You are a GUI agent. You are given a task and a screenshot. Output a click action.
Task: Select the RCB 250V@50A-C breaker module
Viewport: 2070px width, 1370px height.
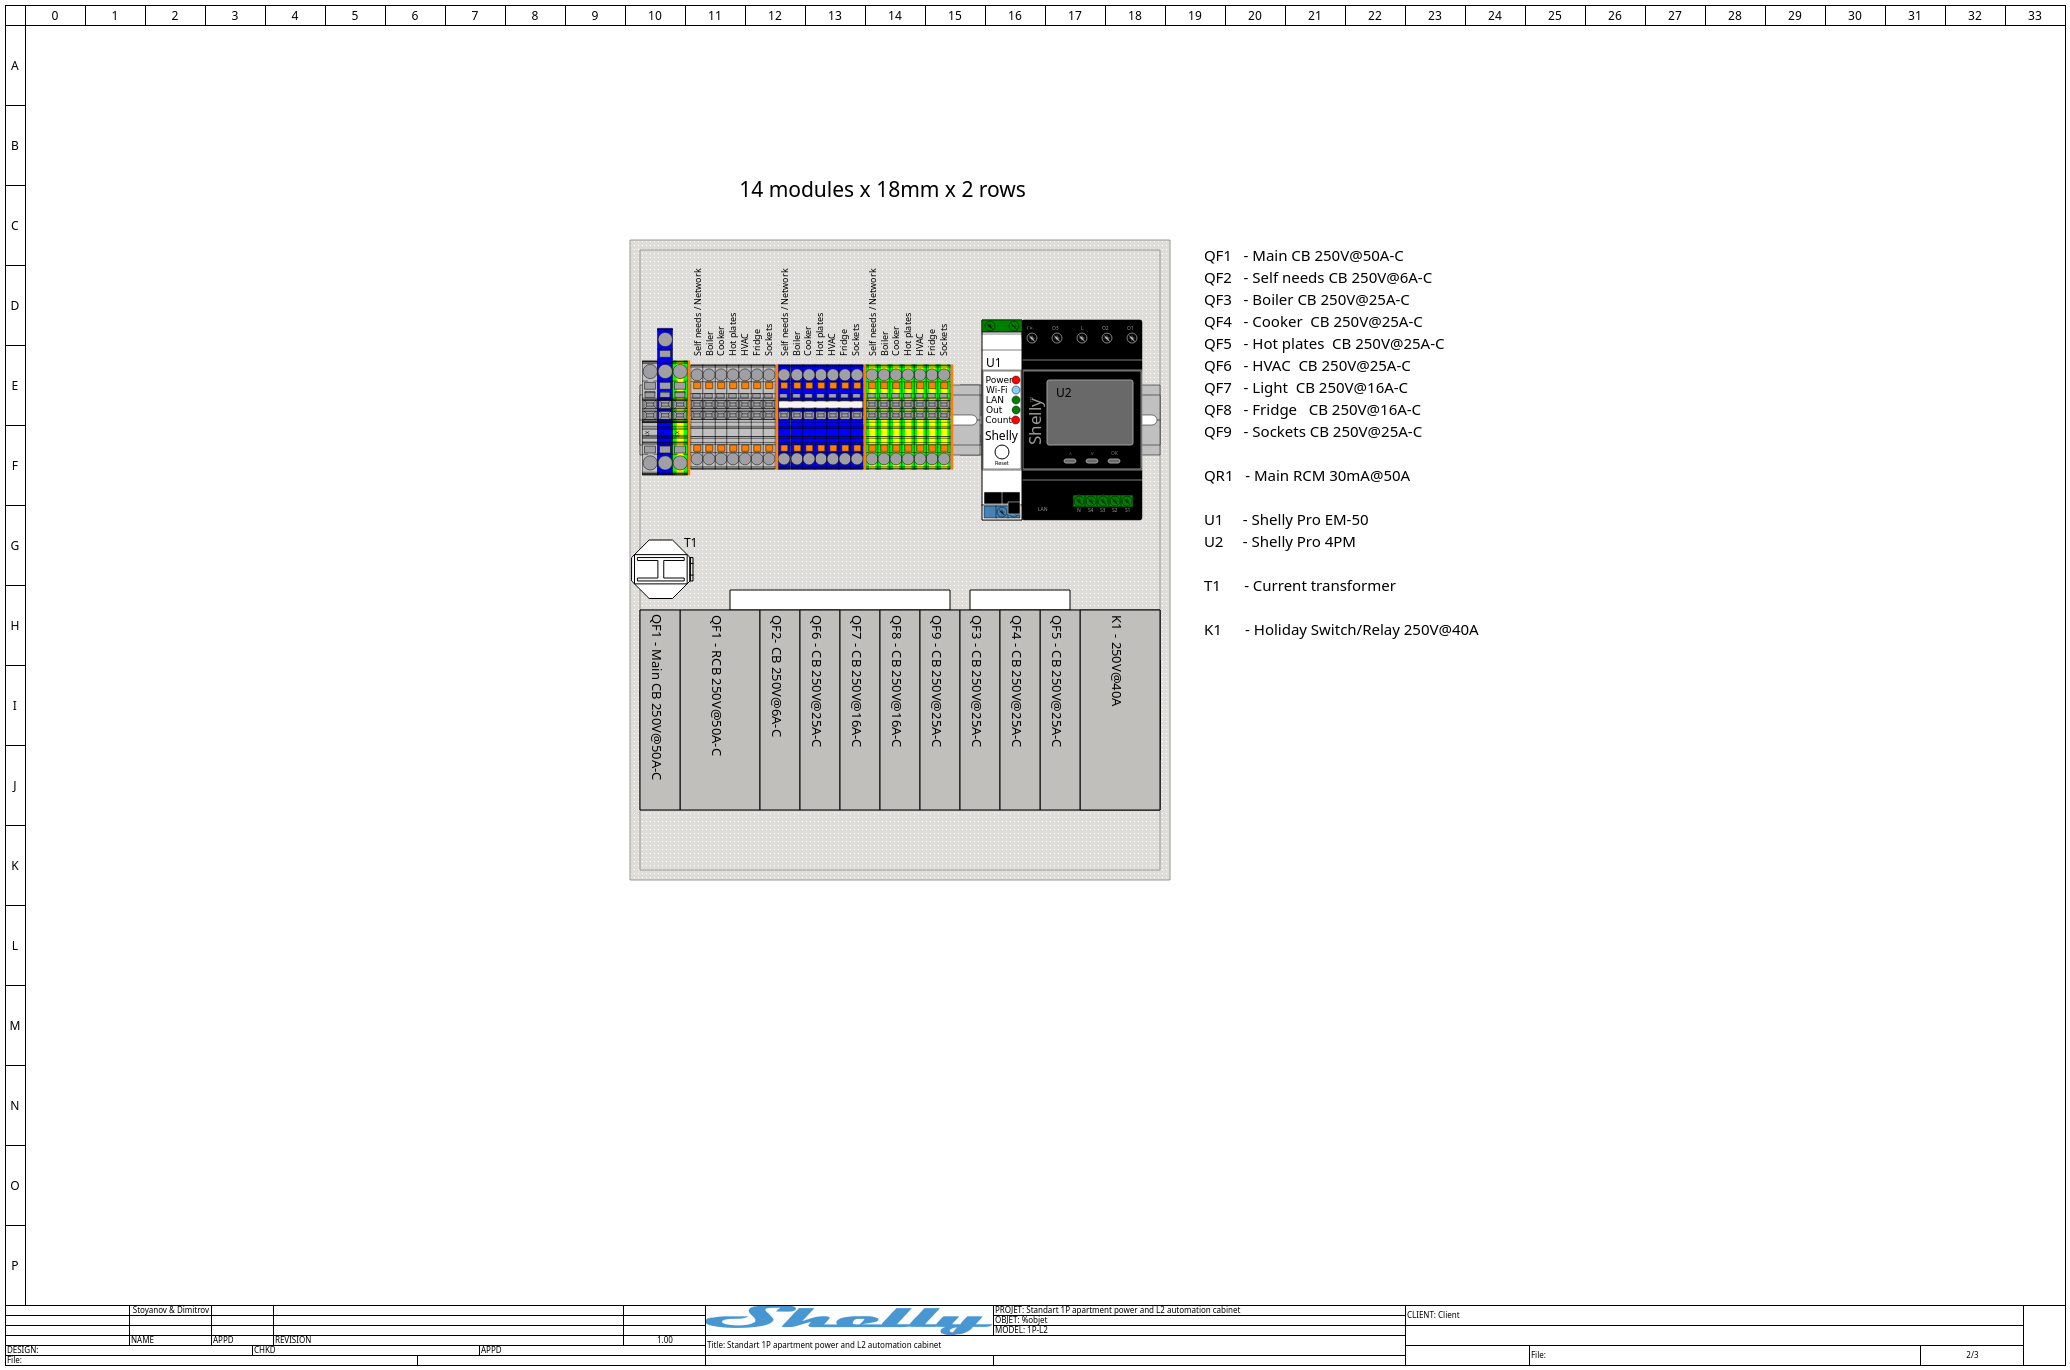click(x=718, y=710)
